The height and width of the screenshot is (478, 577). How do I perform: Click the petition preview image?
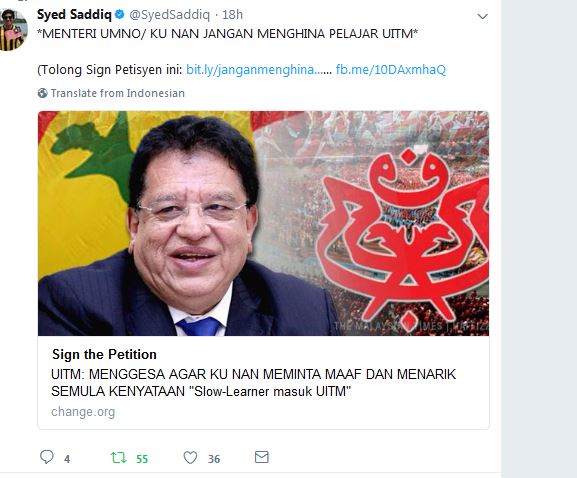263,223
